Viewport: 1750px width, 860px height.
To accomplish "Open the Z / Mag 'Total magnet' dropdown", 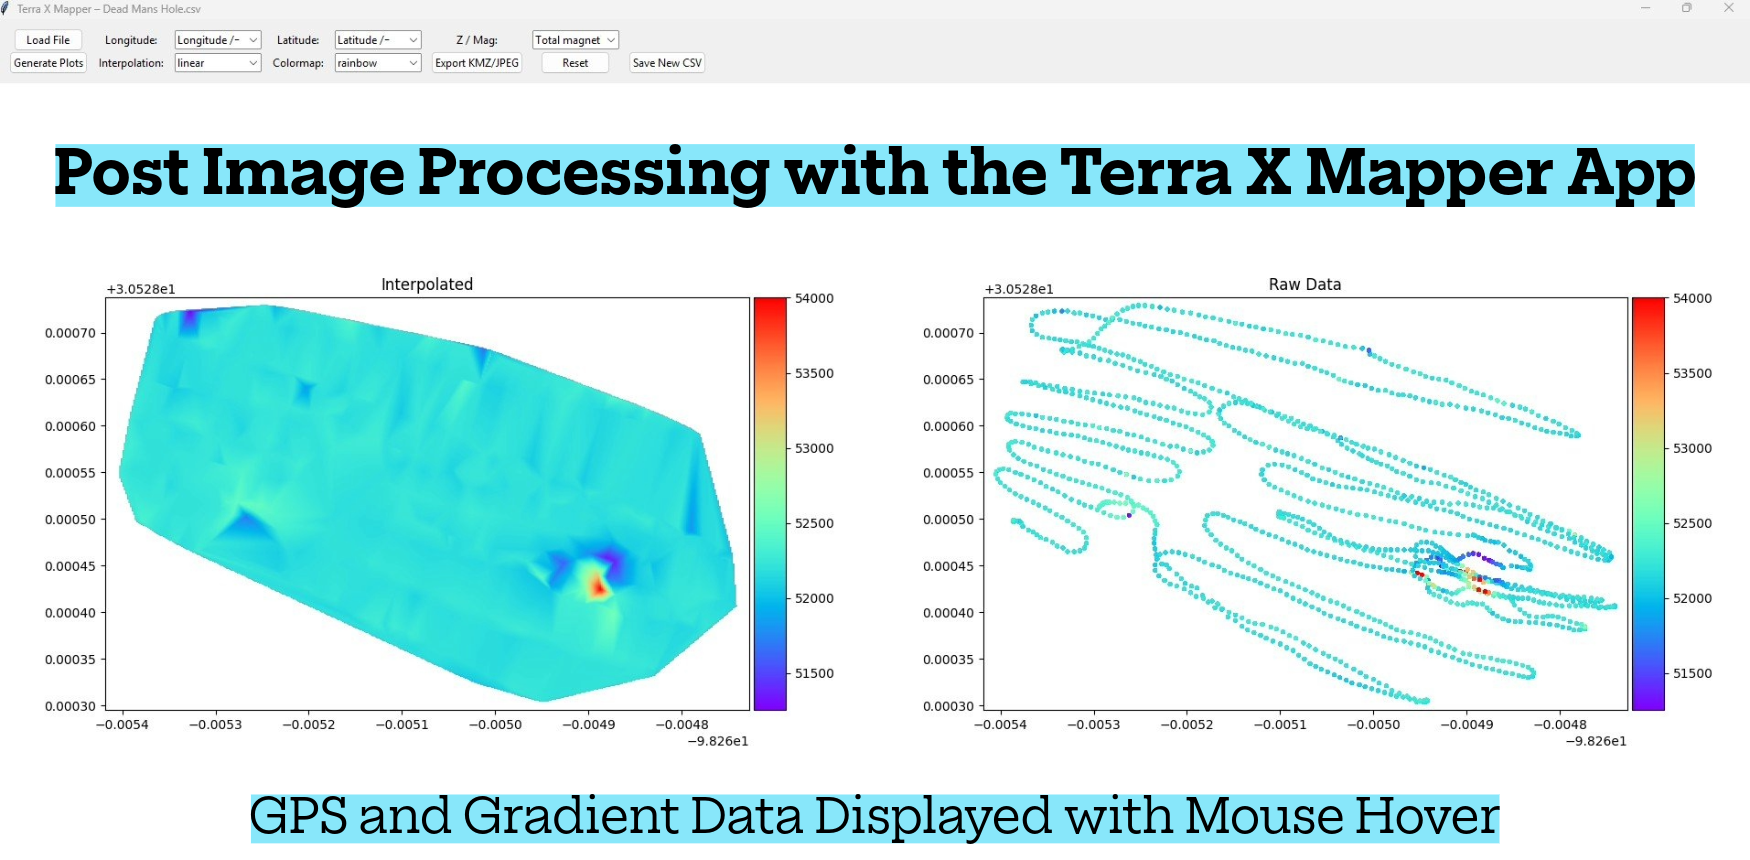I will coord(575,40).
